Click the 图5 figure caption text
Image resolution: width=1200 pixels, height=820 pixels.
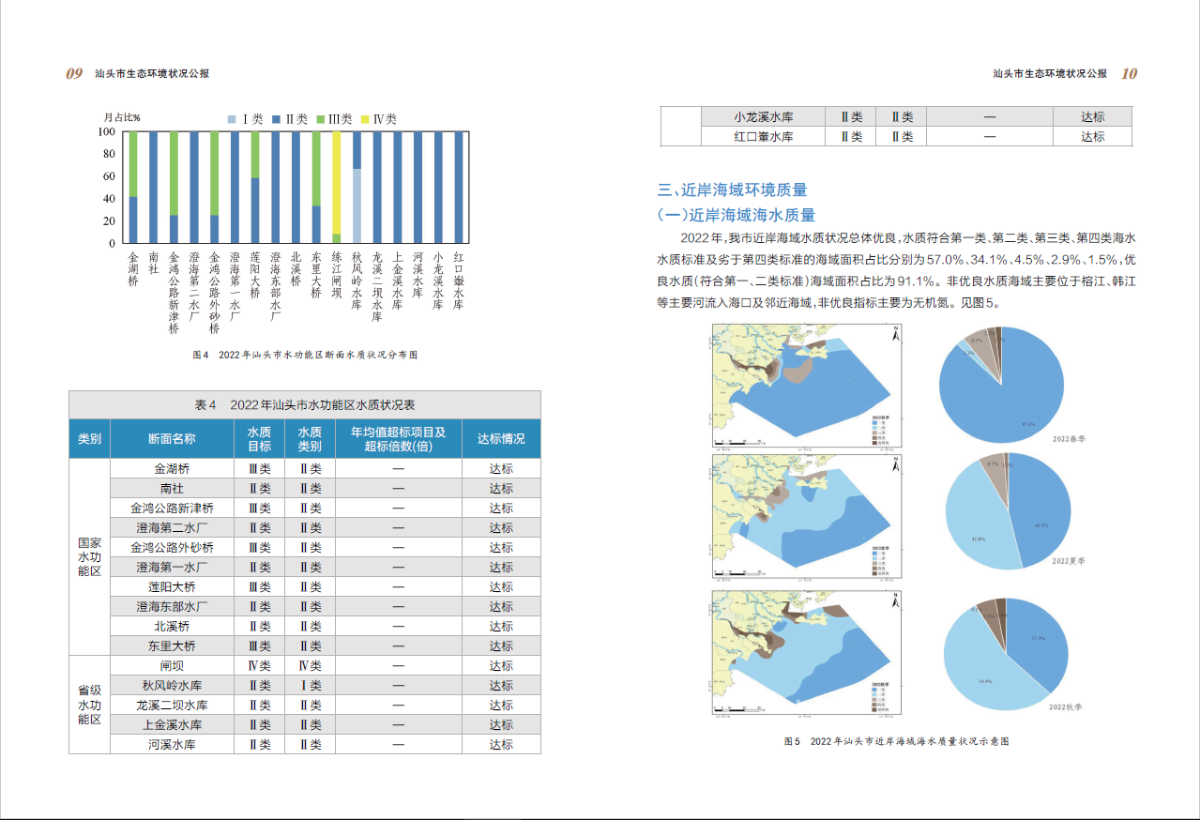pos(895,742)
